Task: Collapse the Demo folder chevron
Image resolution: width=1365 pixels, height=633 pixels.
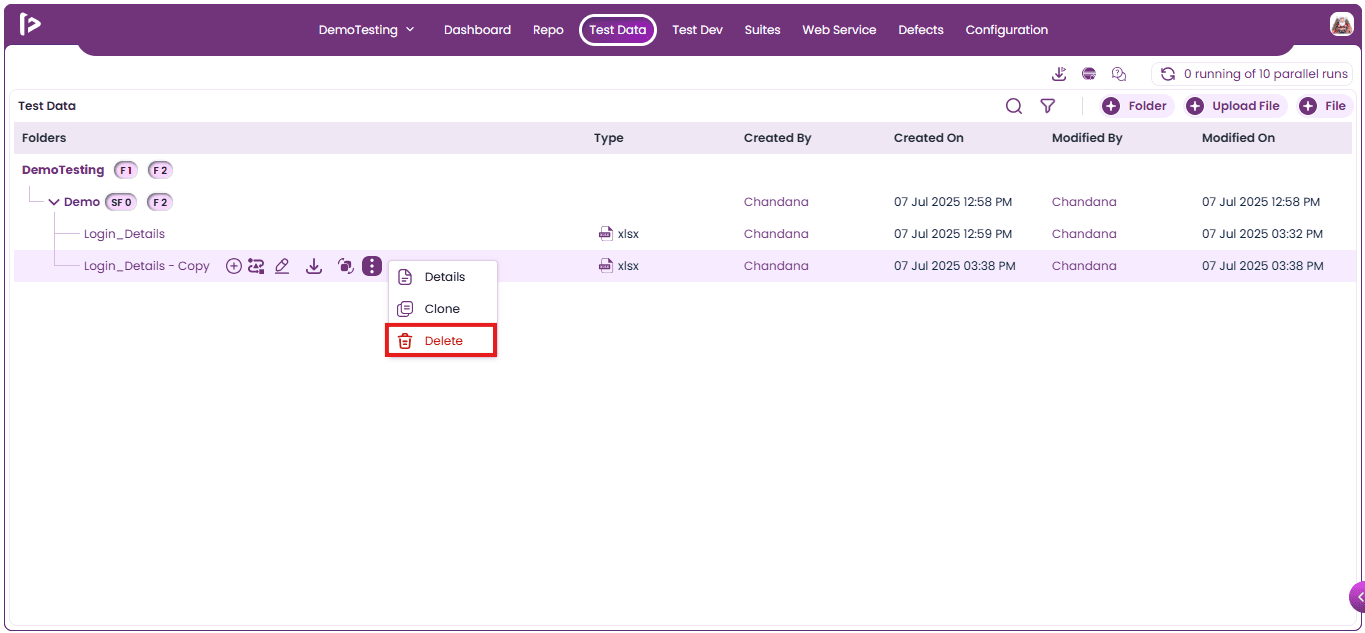Action: coord(54,202)
